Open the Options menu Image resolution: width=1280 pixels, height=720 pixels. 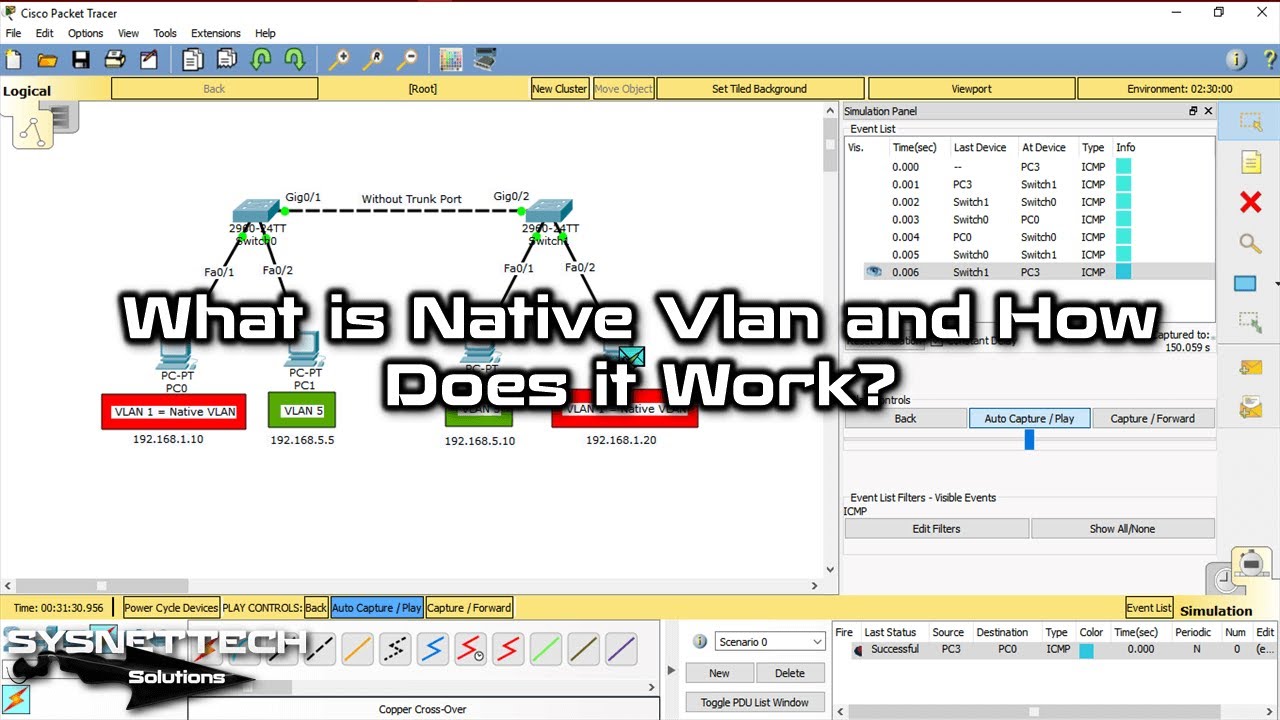85,33
